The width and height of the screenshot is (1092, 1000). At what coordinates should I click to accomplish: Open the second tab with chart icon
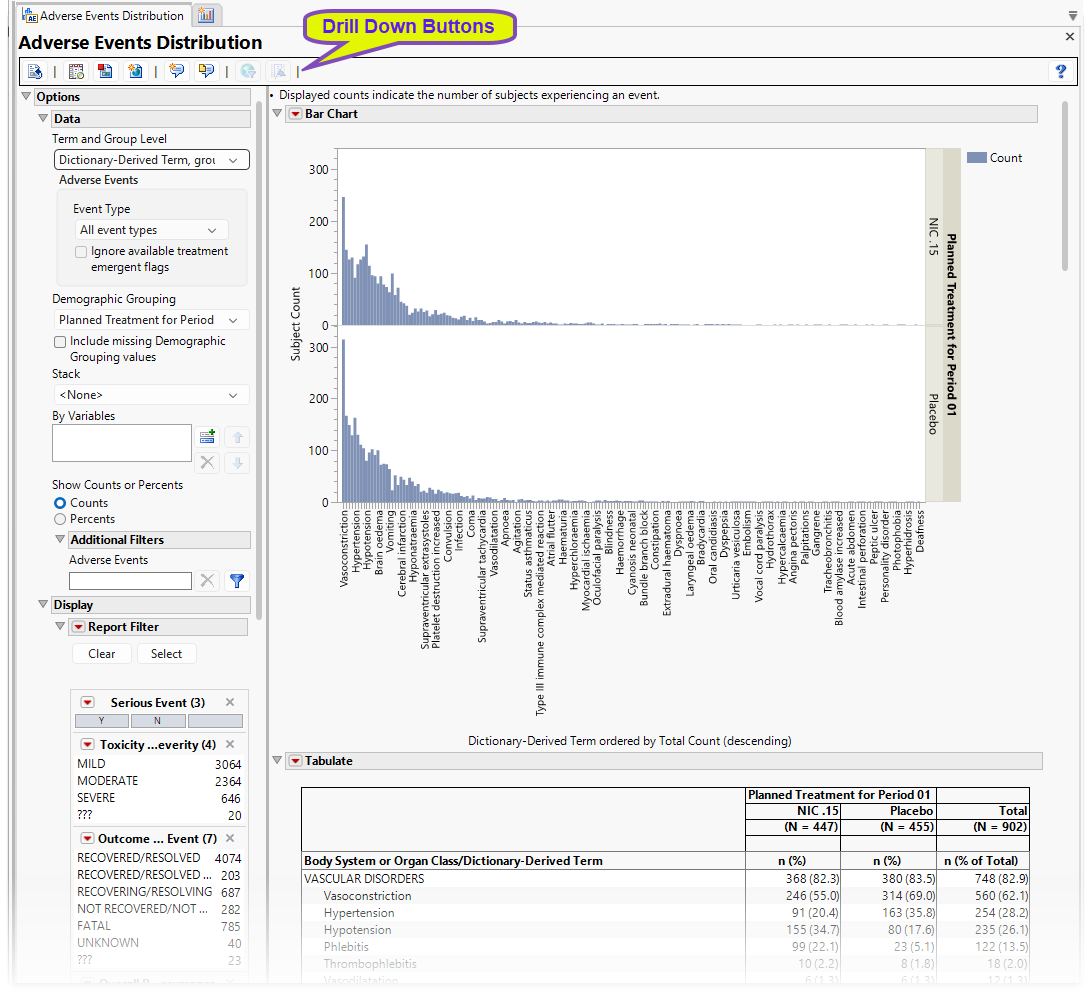pos(206,15)
